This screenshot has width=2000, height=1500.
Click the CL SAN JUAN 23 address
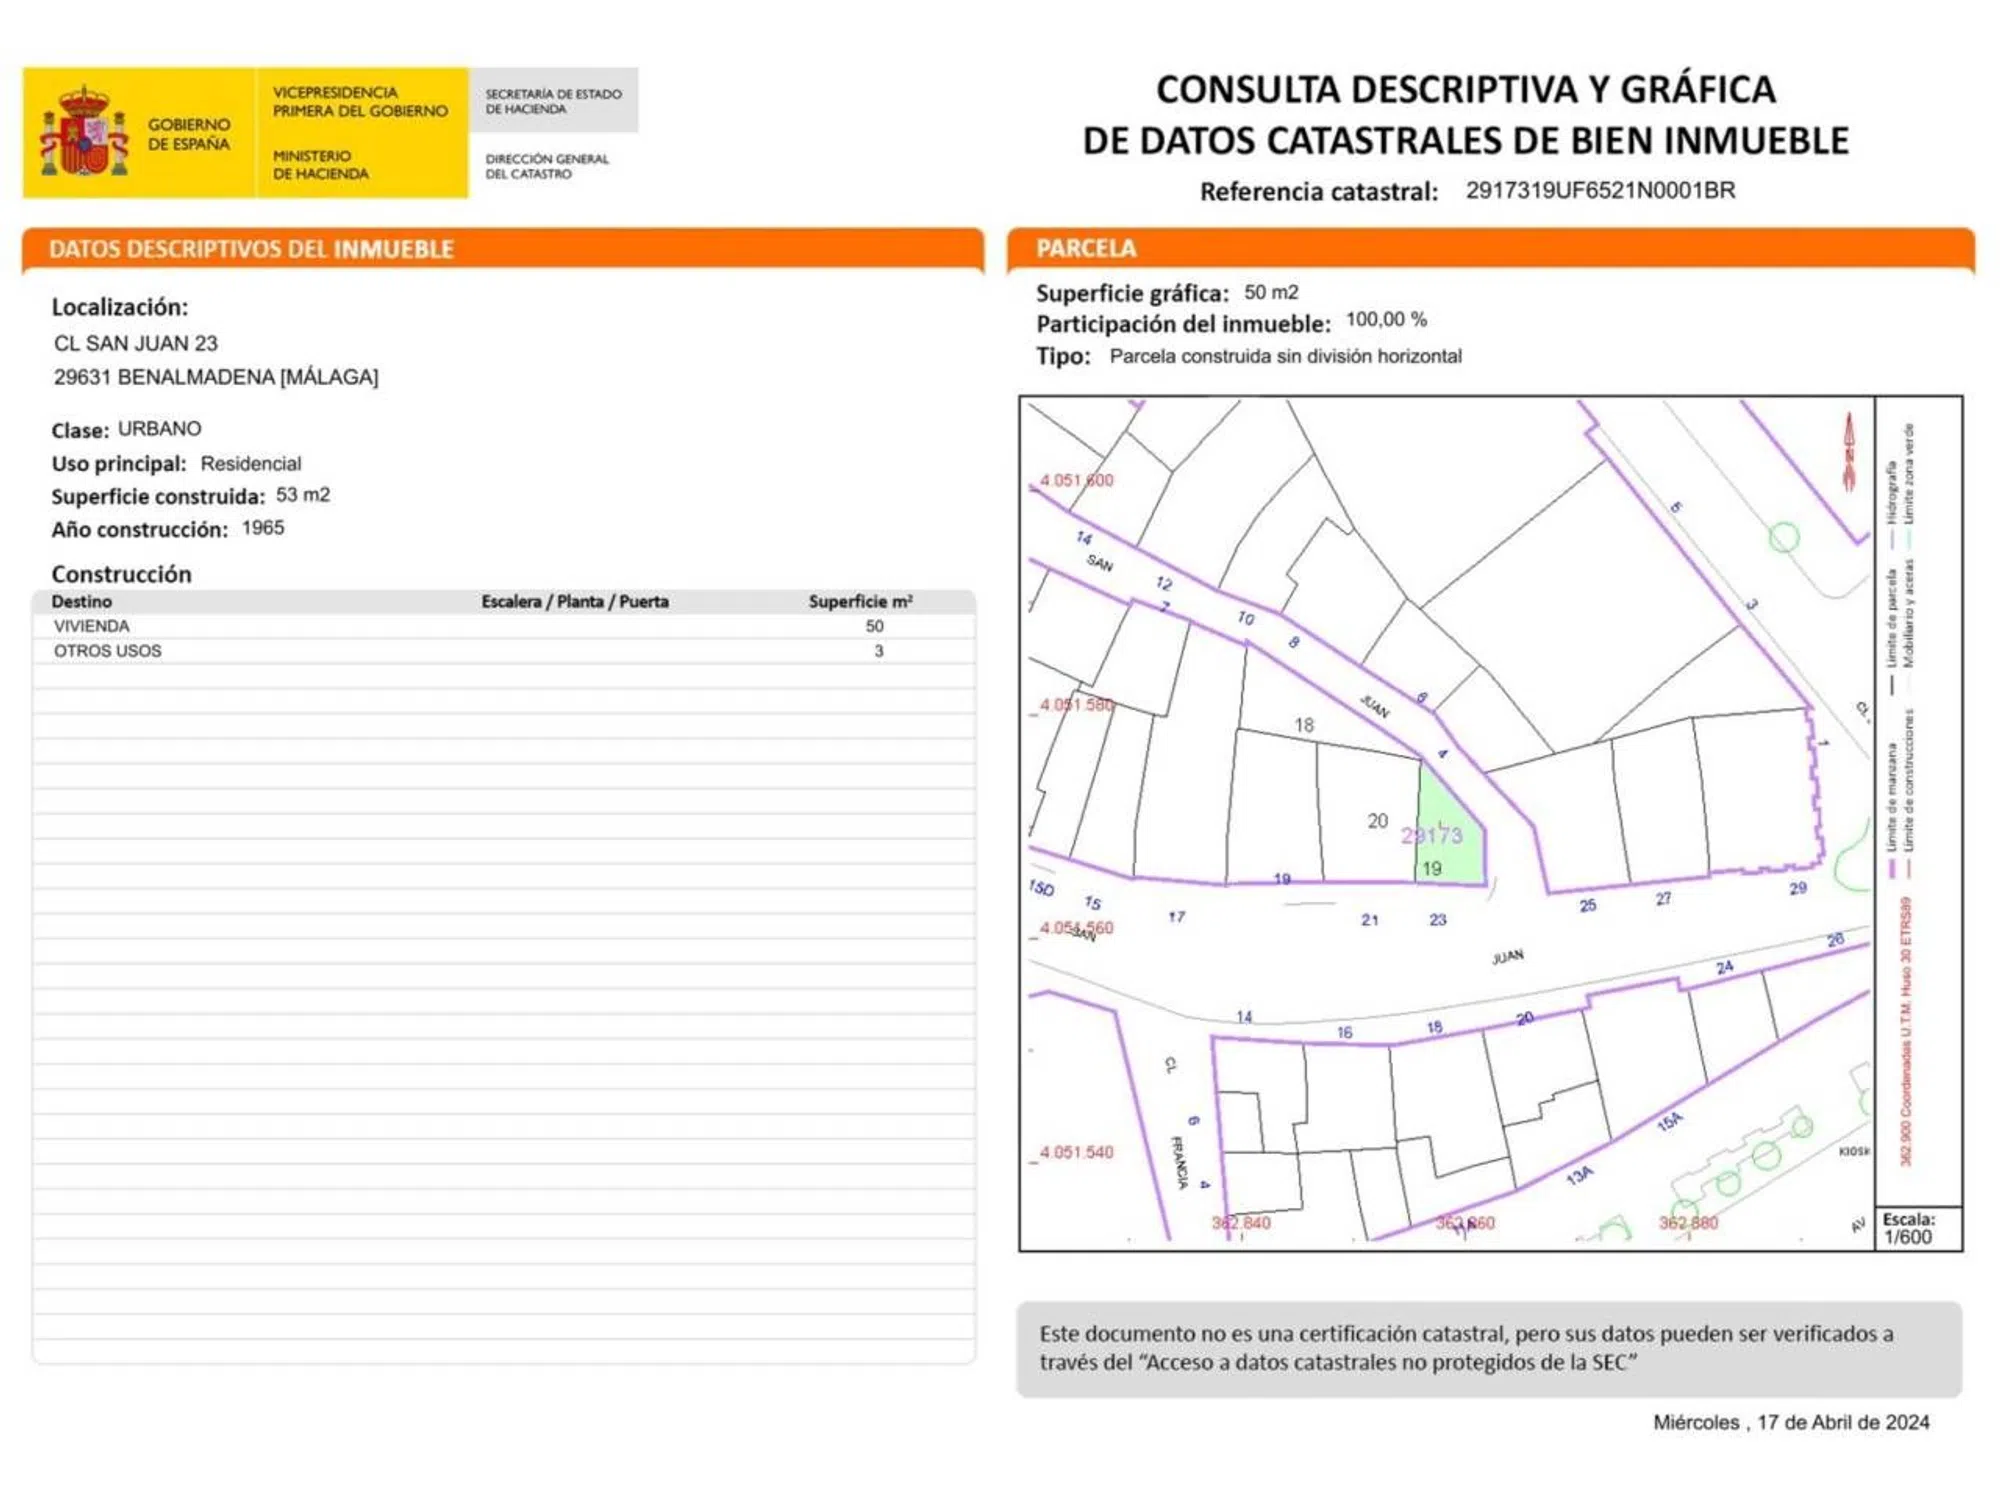(x=136, y=343)
